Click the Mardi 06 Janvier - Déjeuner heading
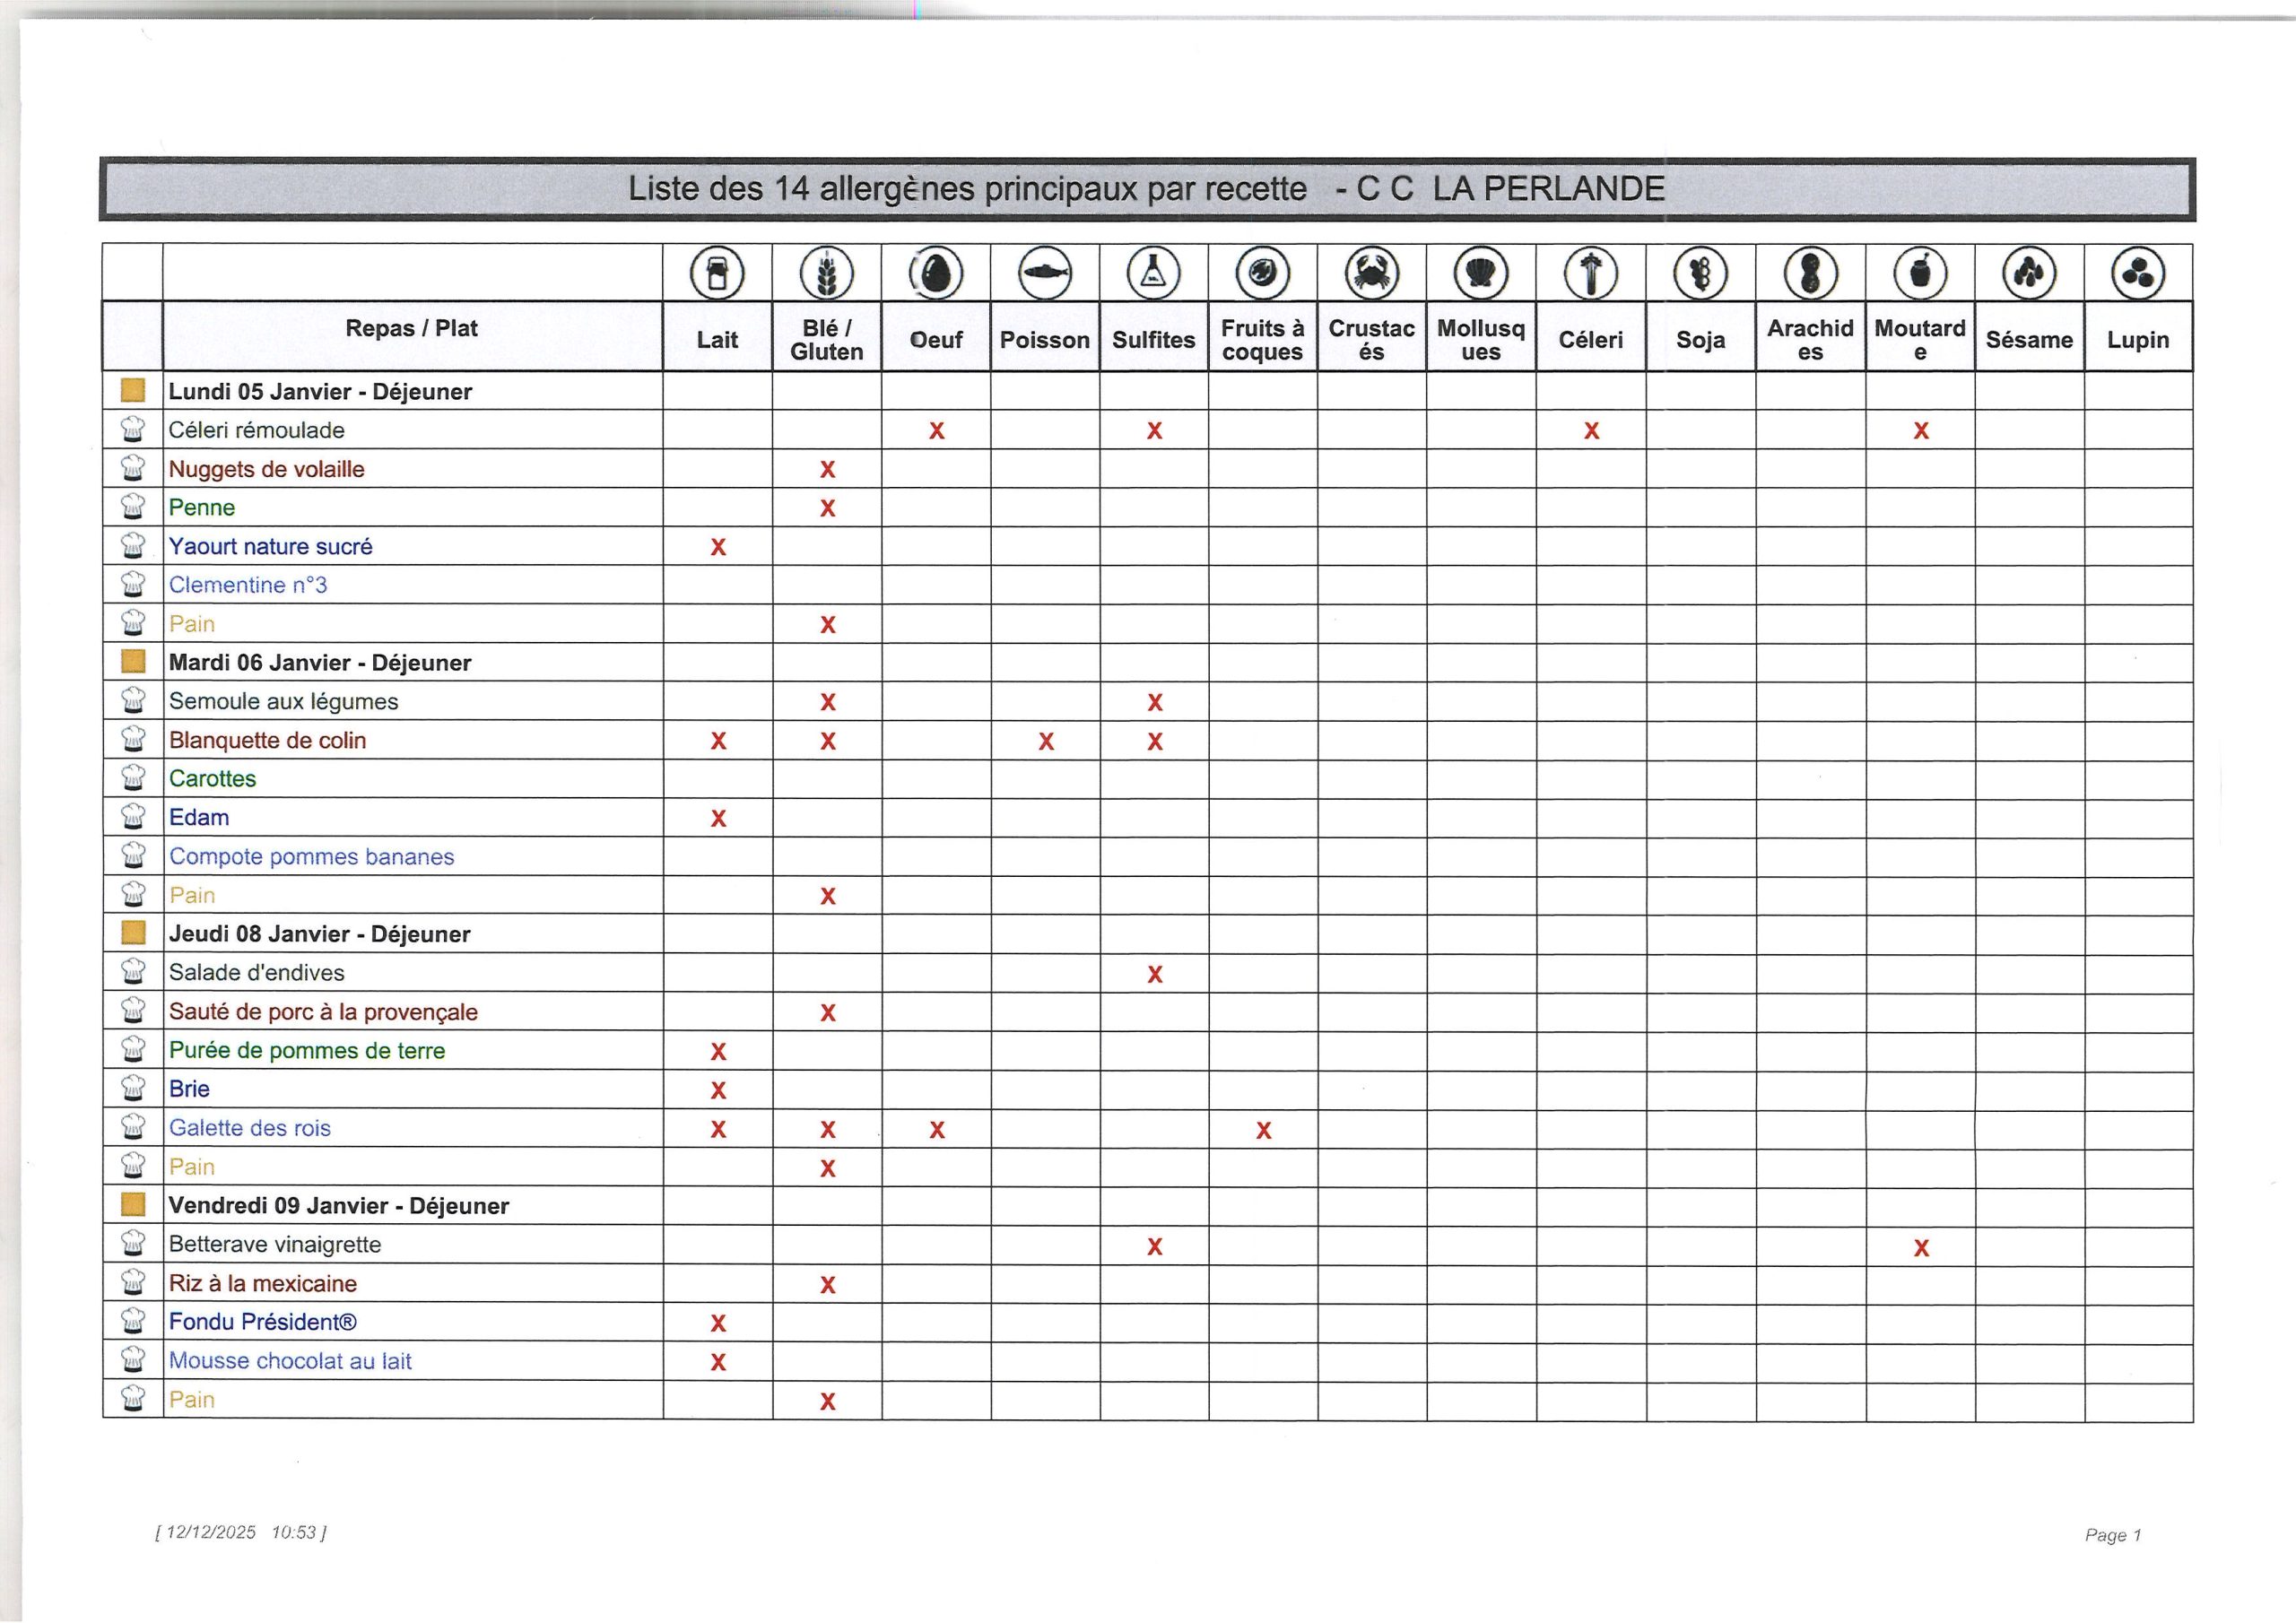The height and width of the screenshot is (1623, 2296). [320, 663]
